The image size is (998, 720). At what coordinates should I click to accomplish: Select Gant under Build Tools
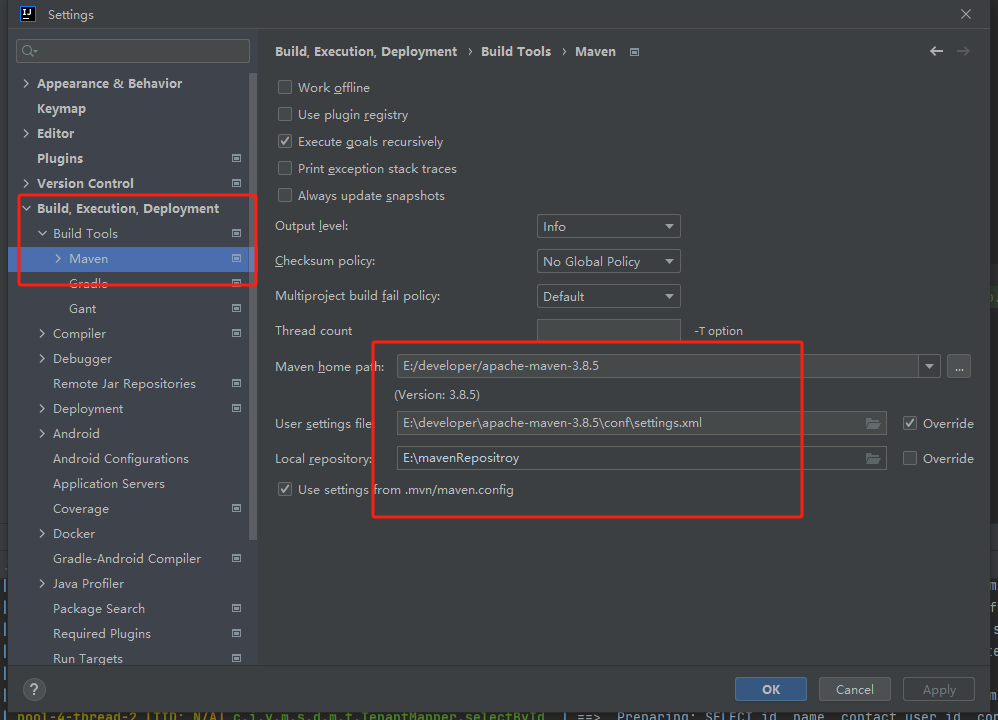(x=83, y=309)
